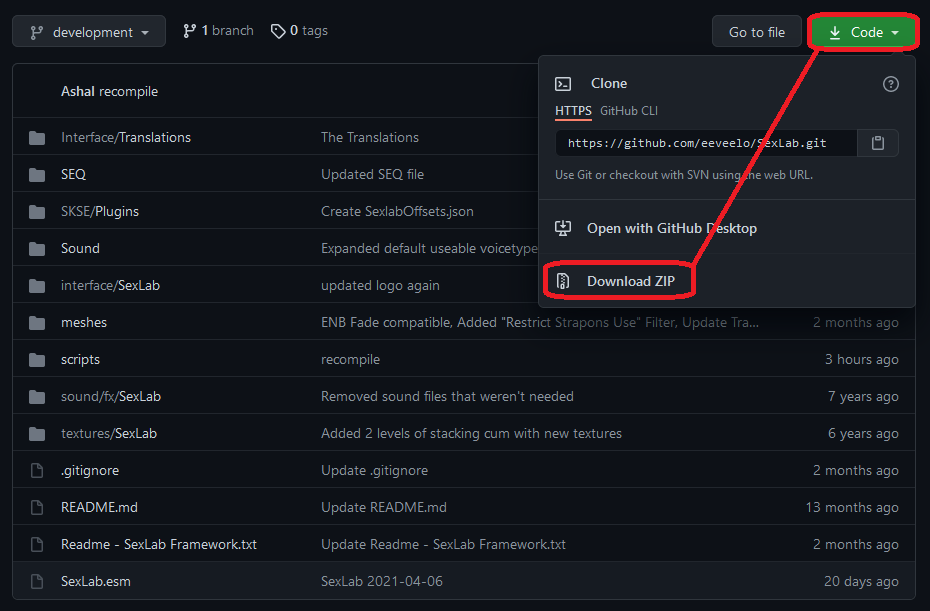The width and height of the screenshot is (930, 611).
Task: Click the branch icon next to 1 branch
Action: coord(189,31)
